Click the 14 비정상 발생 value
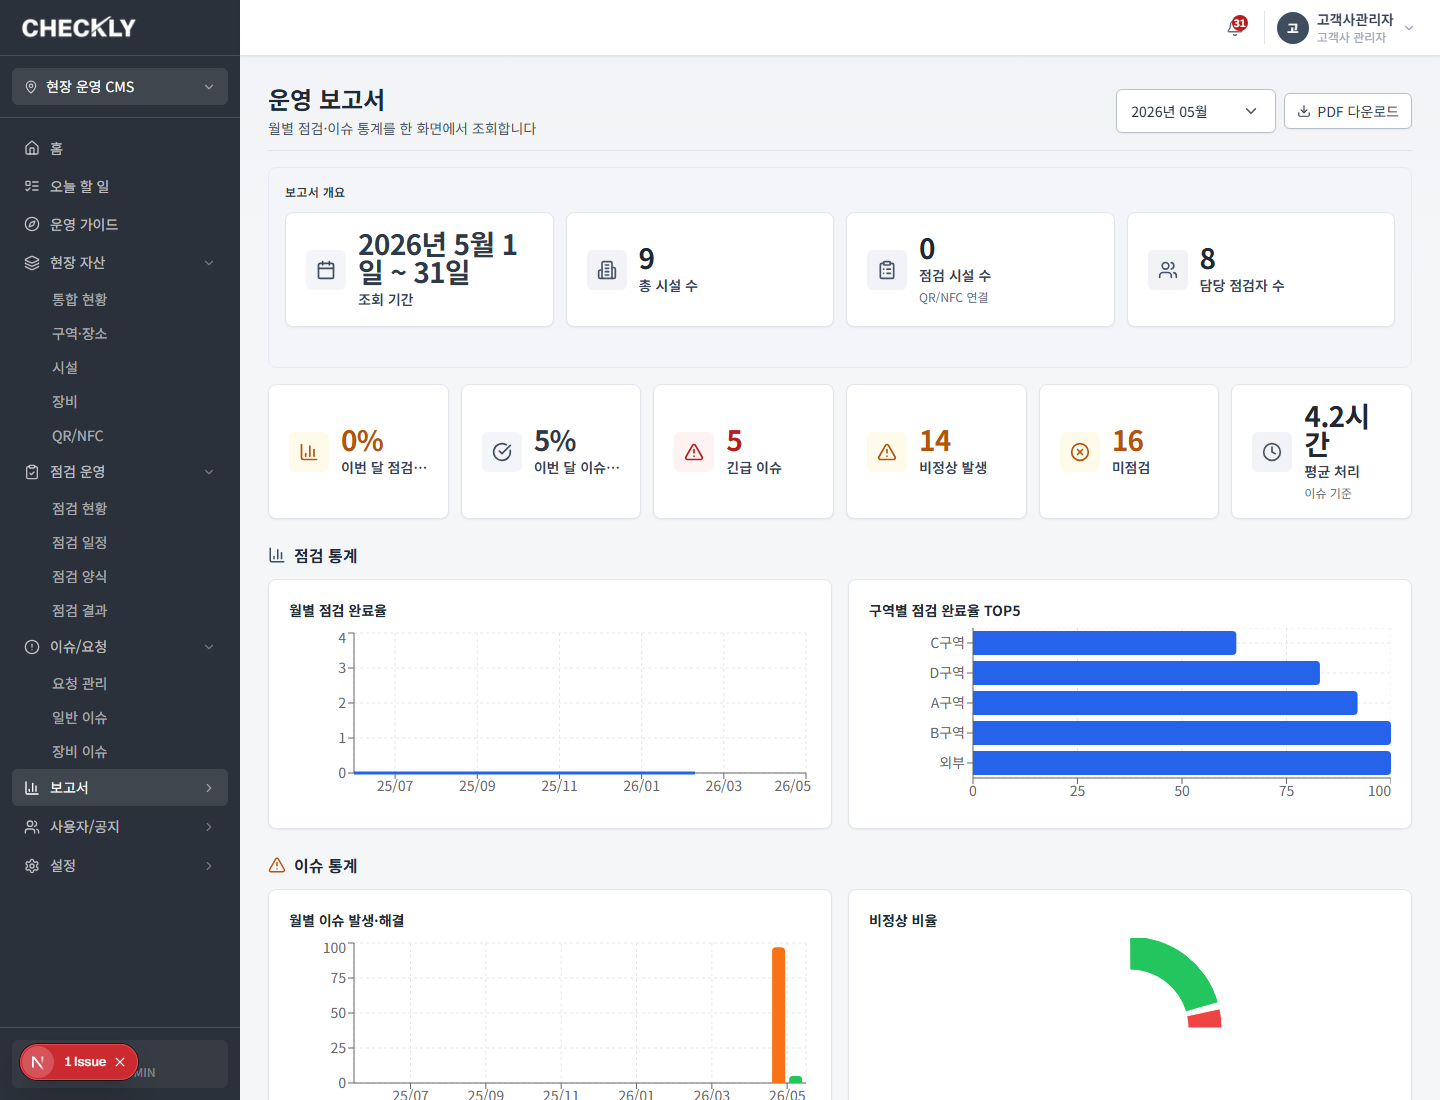The height and width of the screenshot is (1100, 1440). [x=935, y=441]
